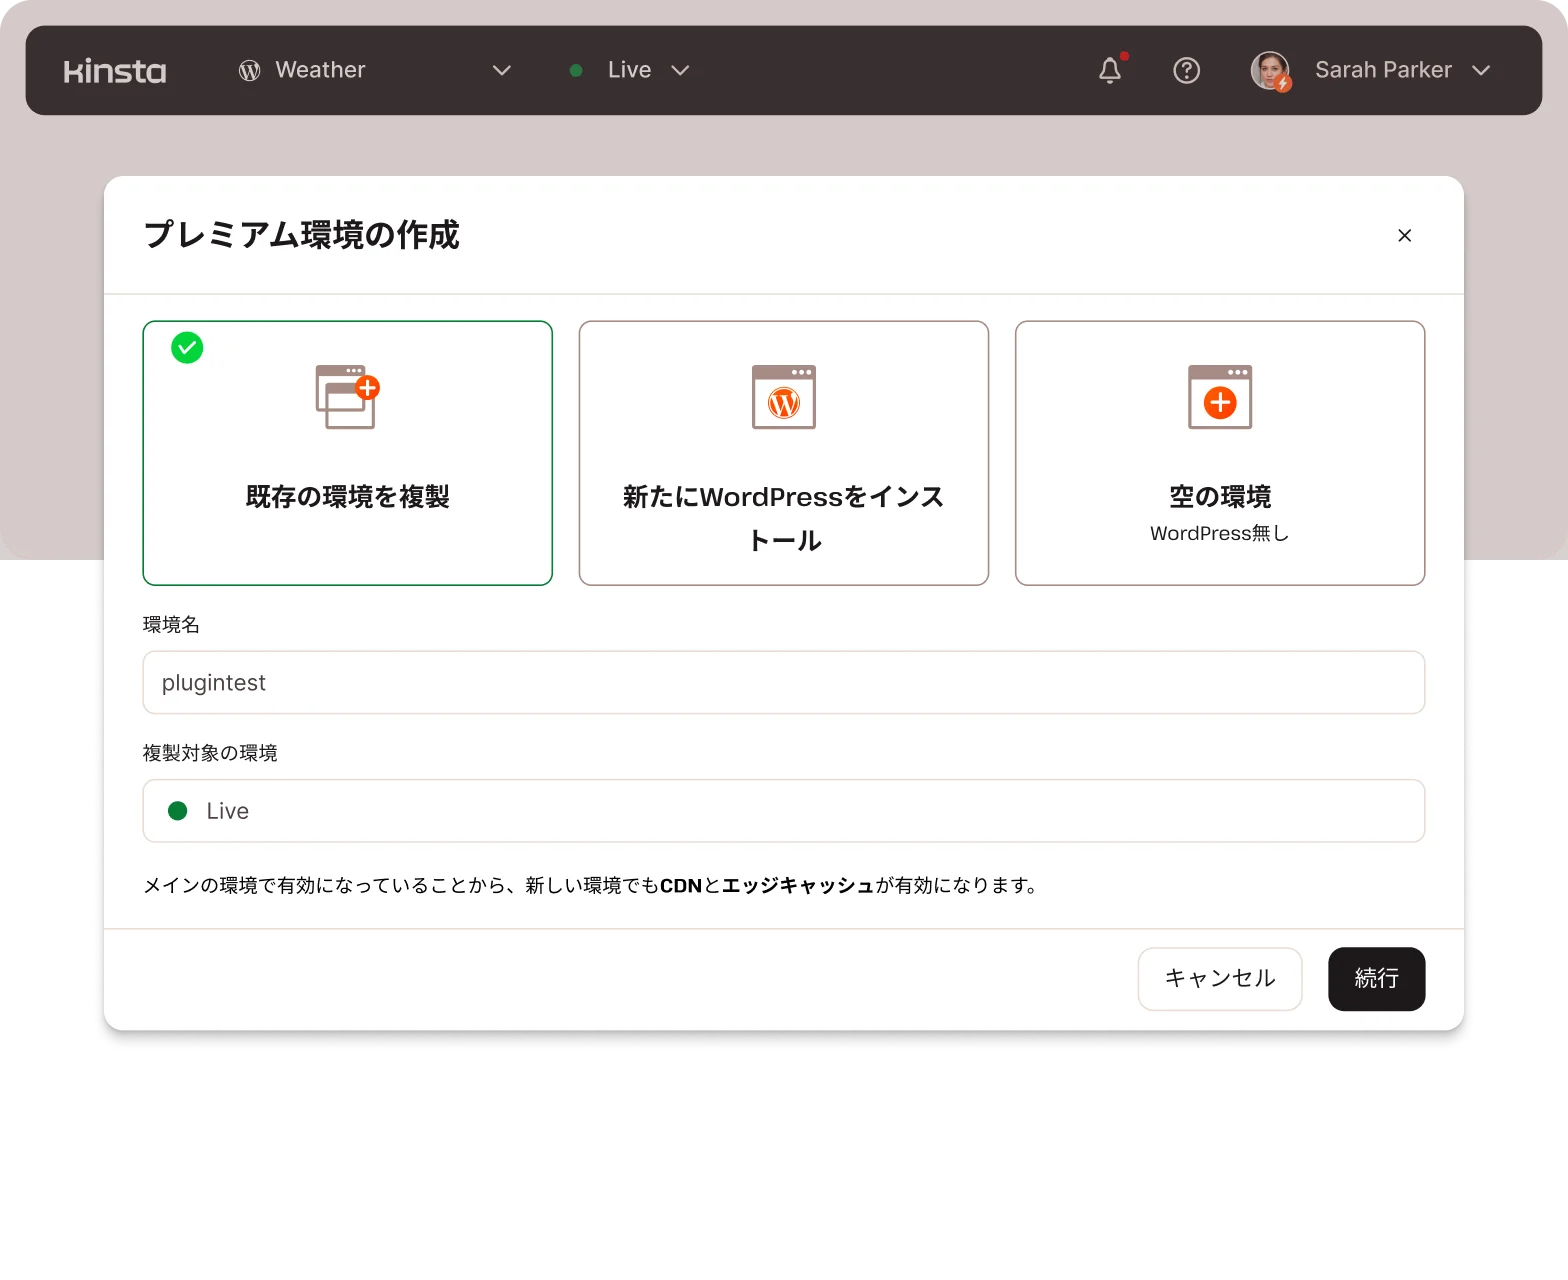Expand the Weather site dropdown chevron
1568x1280 pixels.
click(502, 70)
